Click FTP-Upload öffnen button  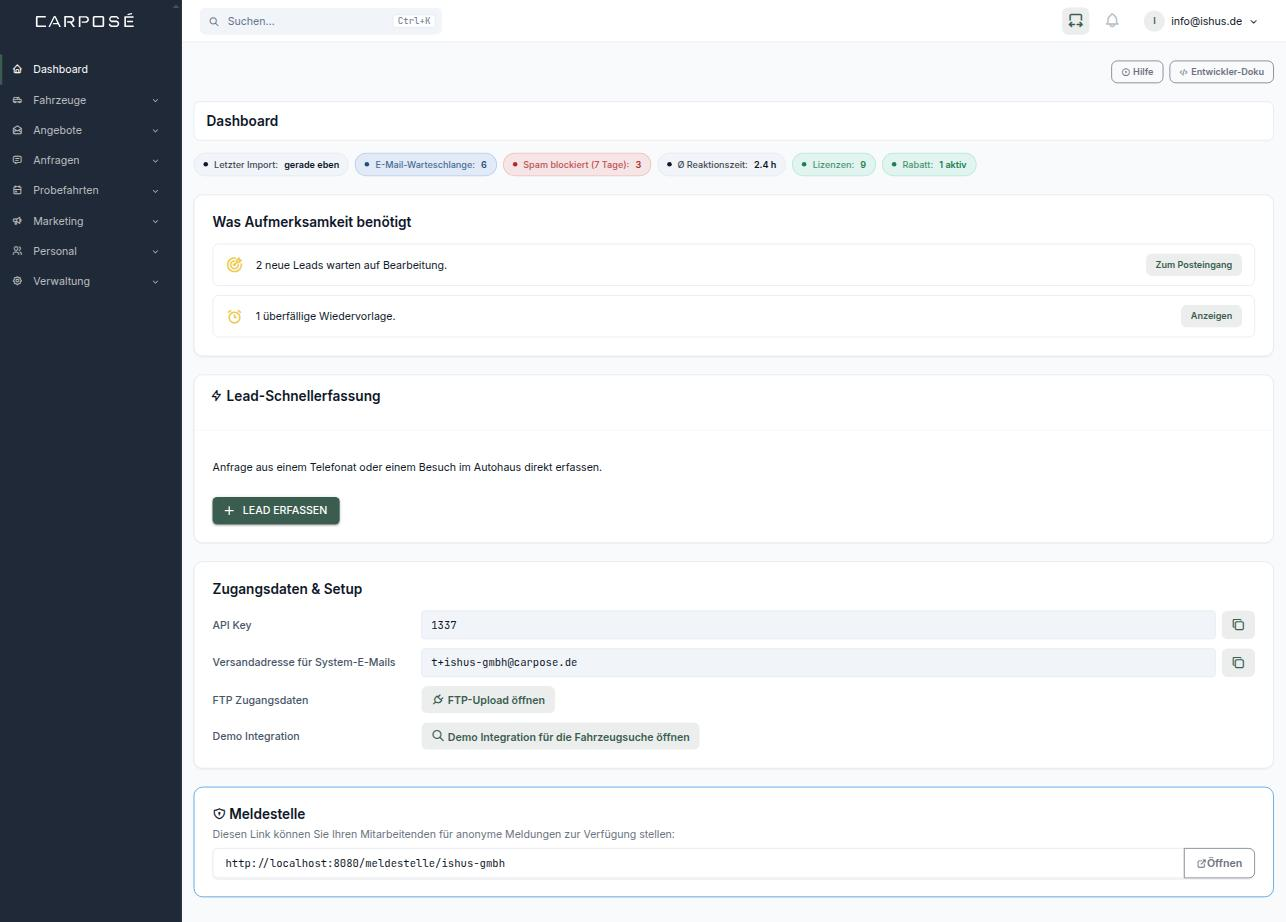[x=488, y=700]
